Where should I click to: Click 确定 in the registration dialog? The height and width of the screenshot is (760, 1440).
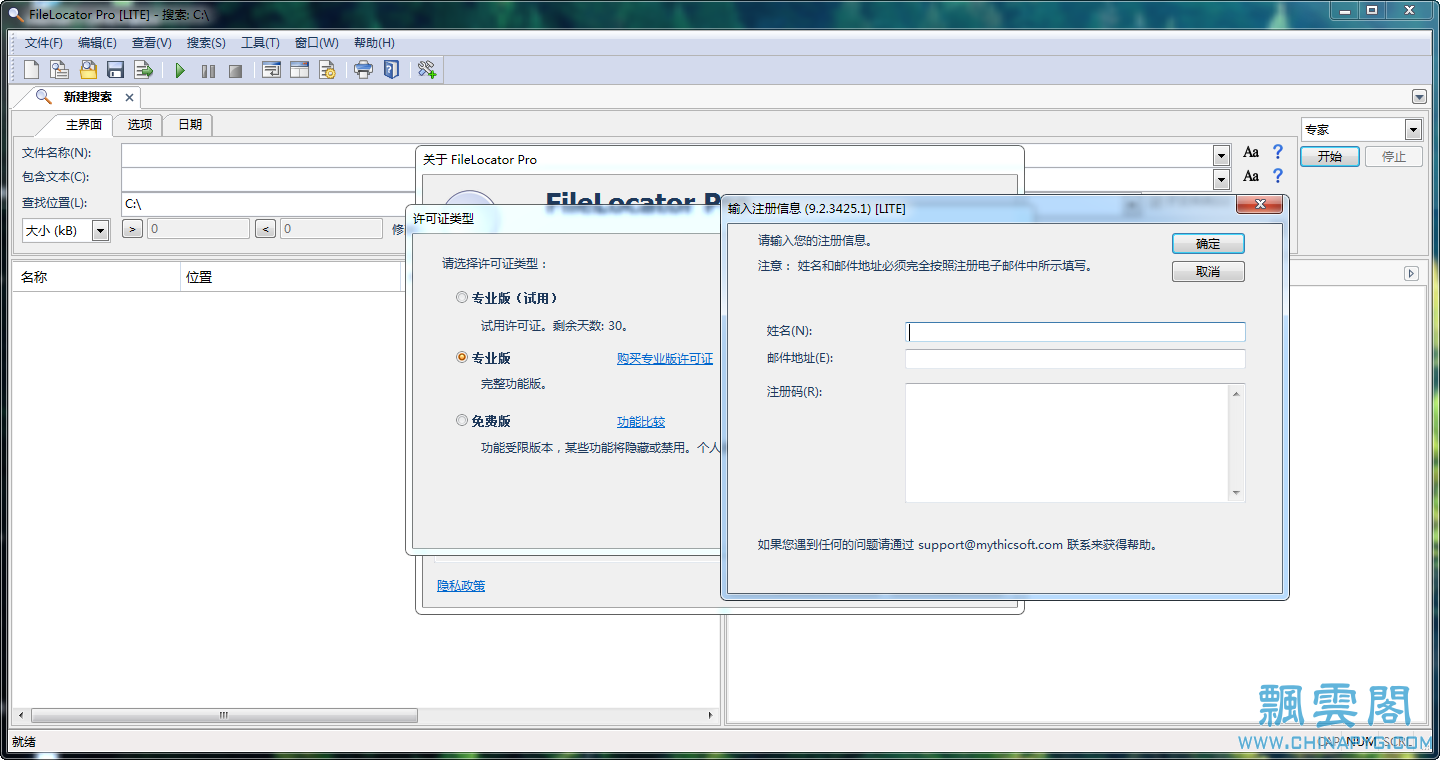[1208, 244]
